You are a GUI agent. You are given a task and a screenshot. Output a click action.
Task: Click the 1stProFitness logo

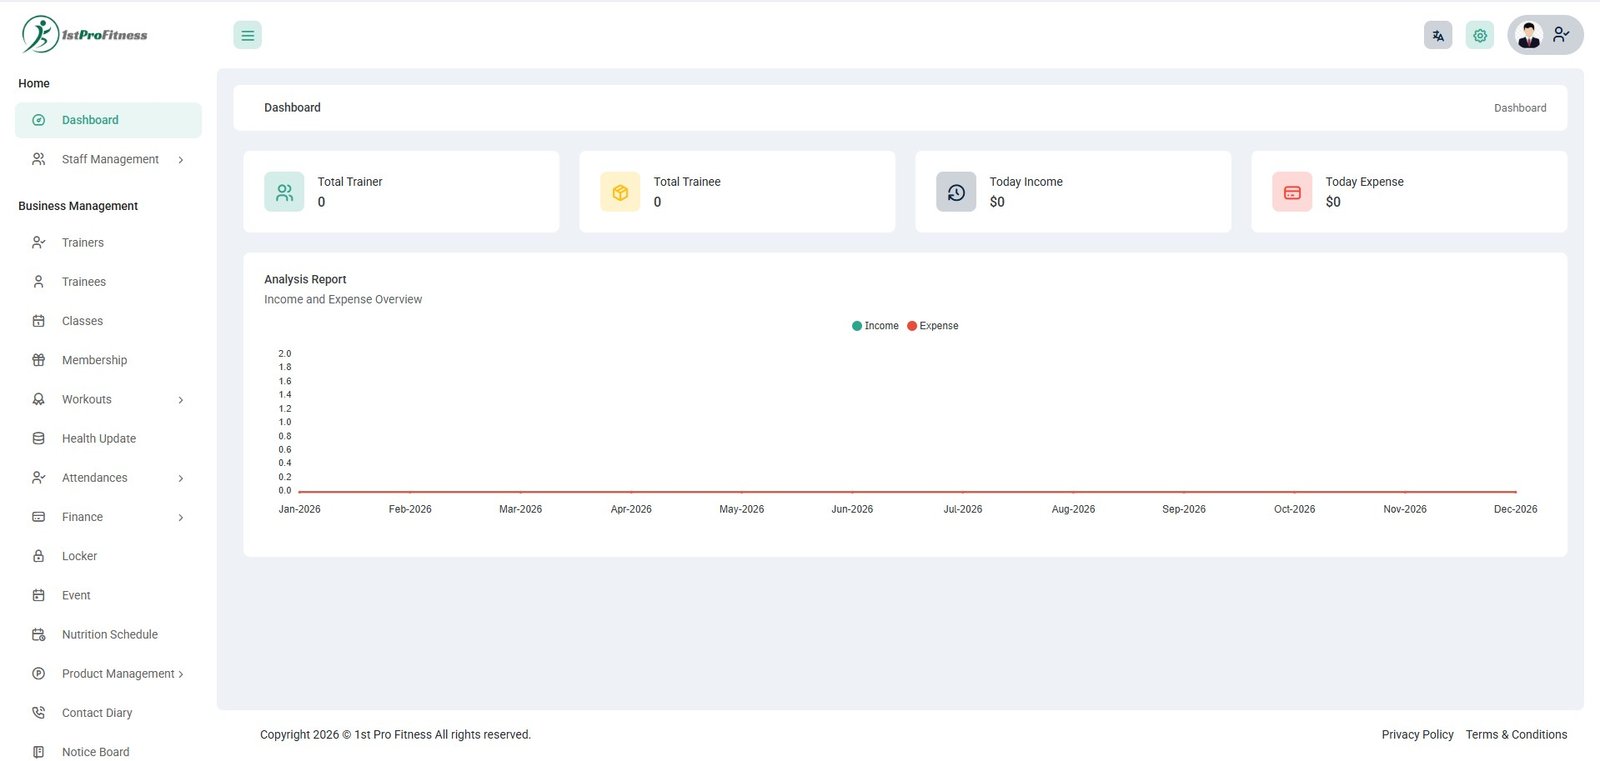[85, 35]
